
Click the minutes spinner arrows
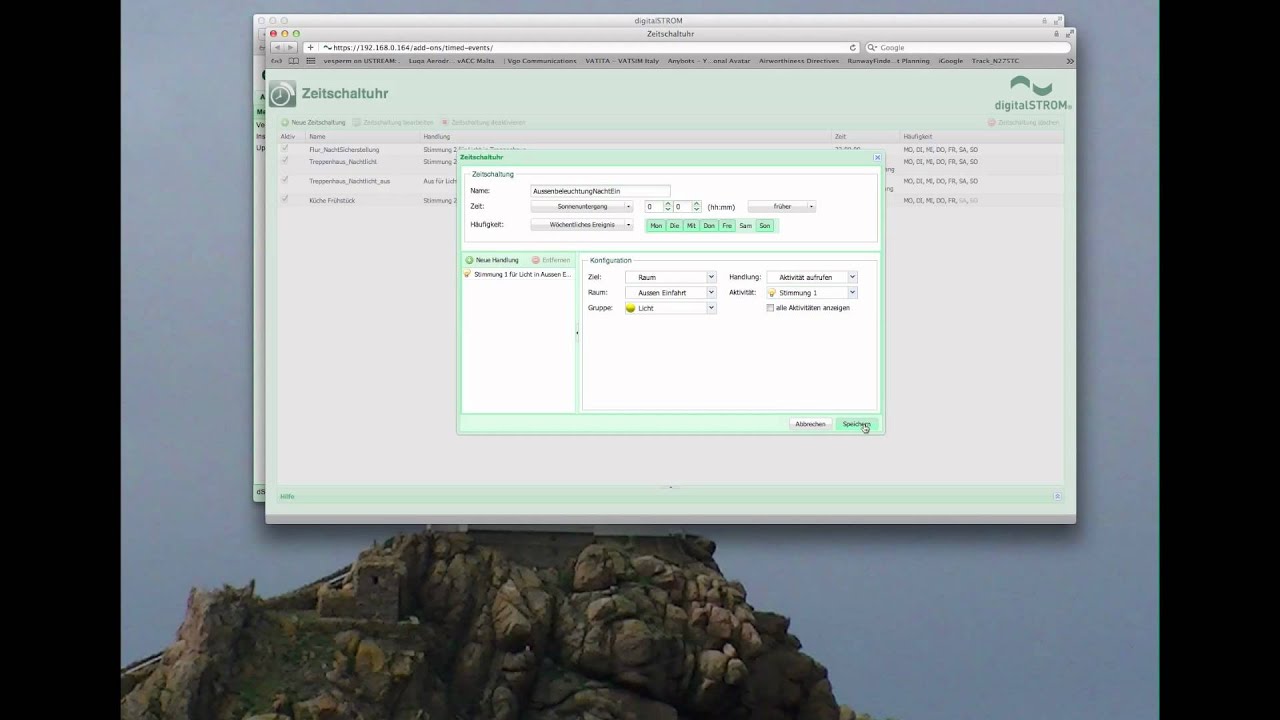(697, 206)
